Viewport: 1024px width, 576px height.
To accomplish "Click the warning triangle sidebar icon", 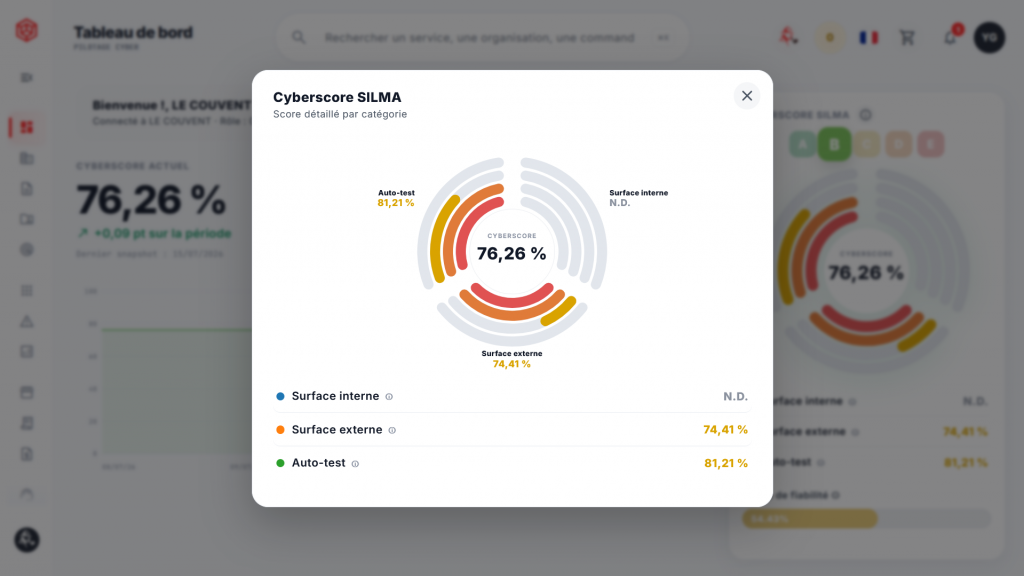I will tap(27, 321).
